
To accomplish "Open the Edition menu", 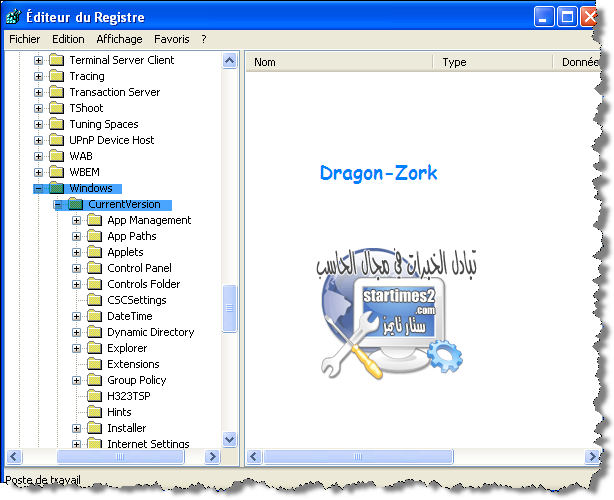I will coord(68,39).
